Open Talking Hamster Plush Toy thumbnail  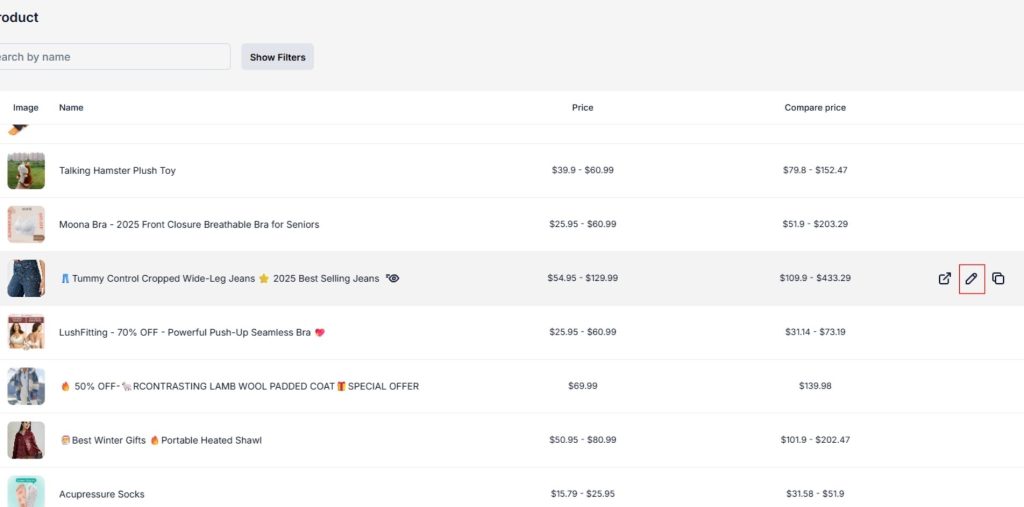(x=26, y=171)
